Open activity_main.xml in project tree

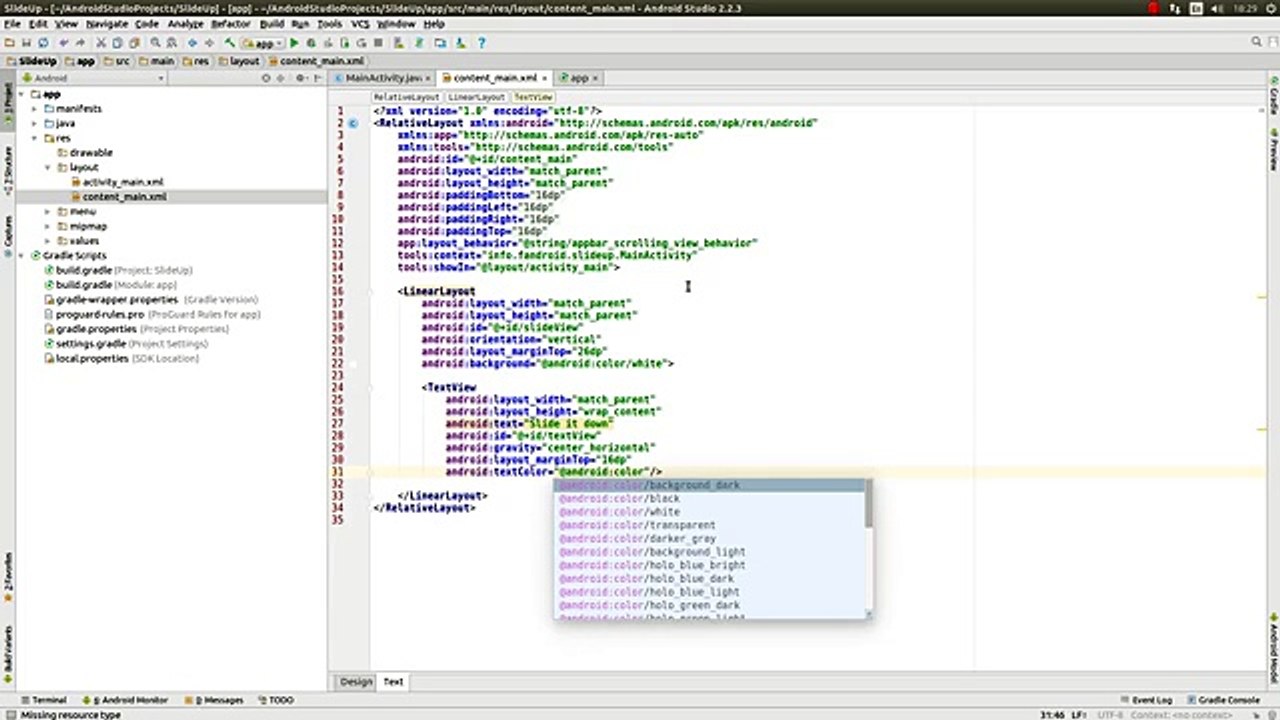(x=122, y=182)
